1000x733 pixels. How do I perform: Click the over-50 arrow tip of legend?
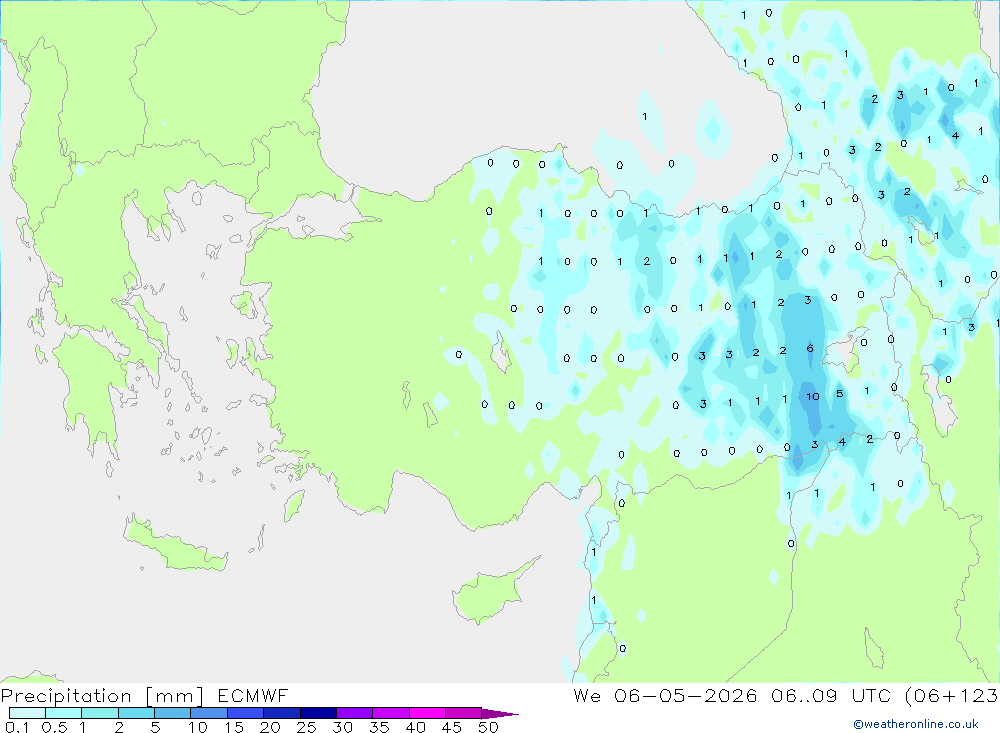[x=500, y=714]
